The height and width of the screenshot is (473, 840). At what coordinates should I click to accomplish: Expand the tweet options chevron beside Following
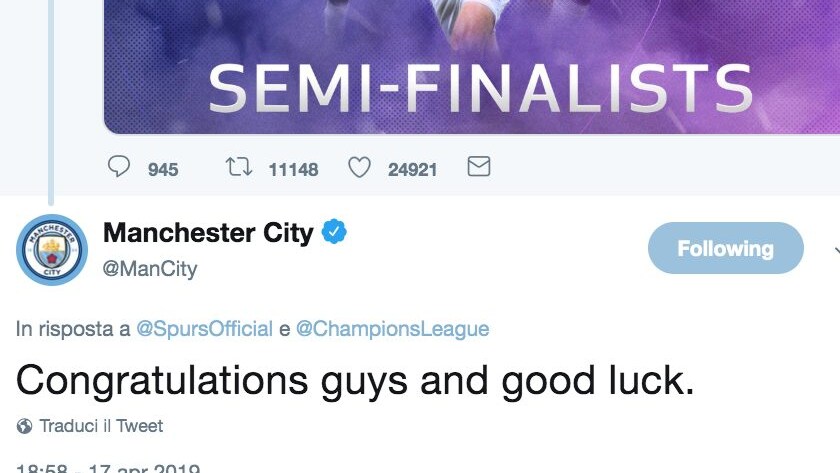coord(837,250)
